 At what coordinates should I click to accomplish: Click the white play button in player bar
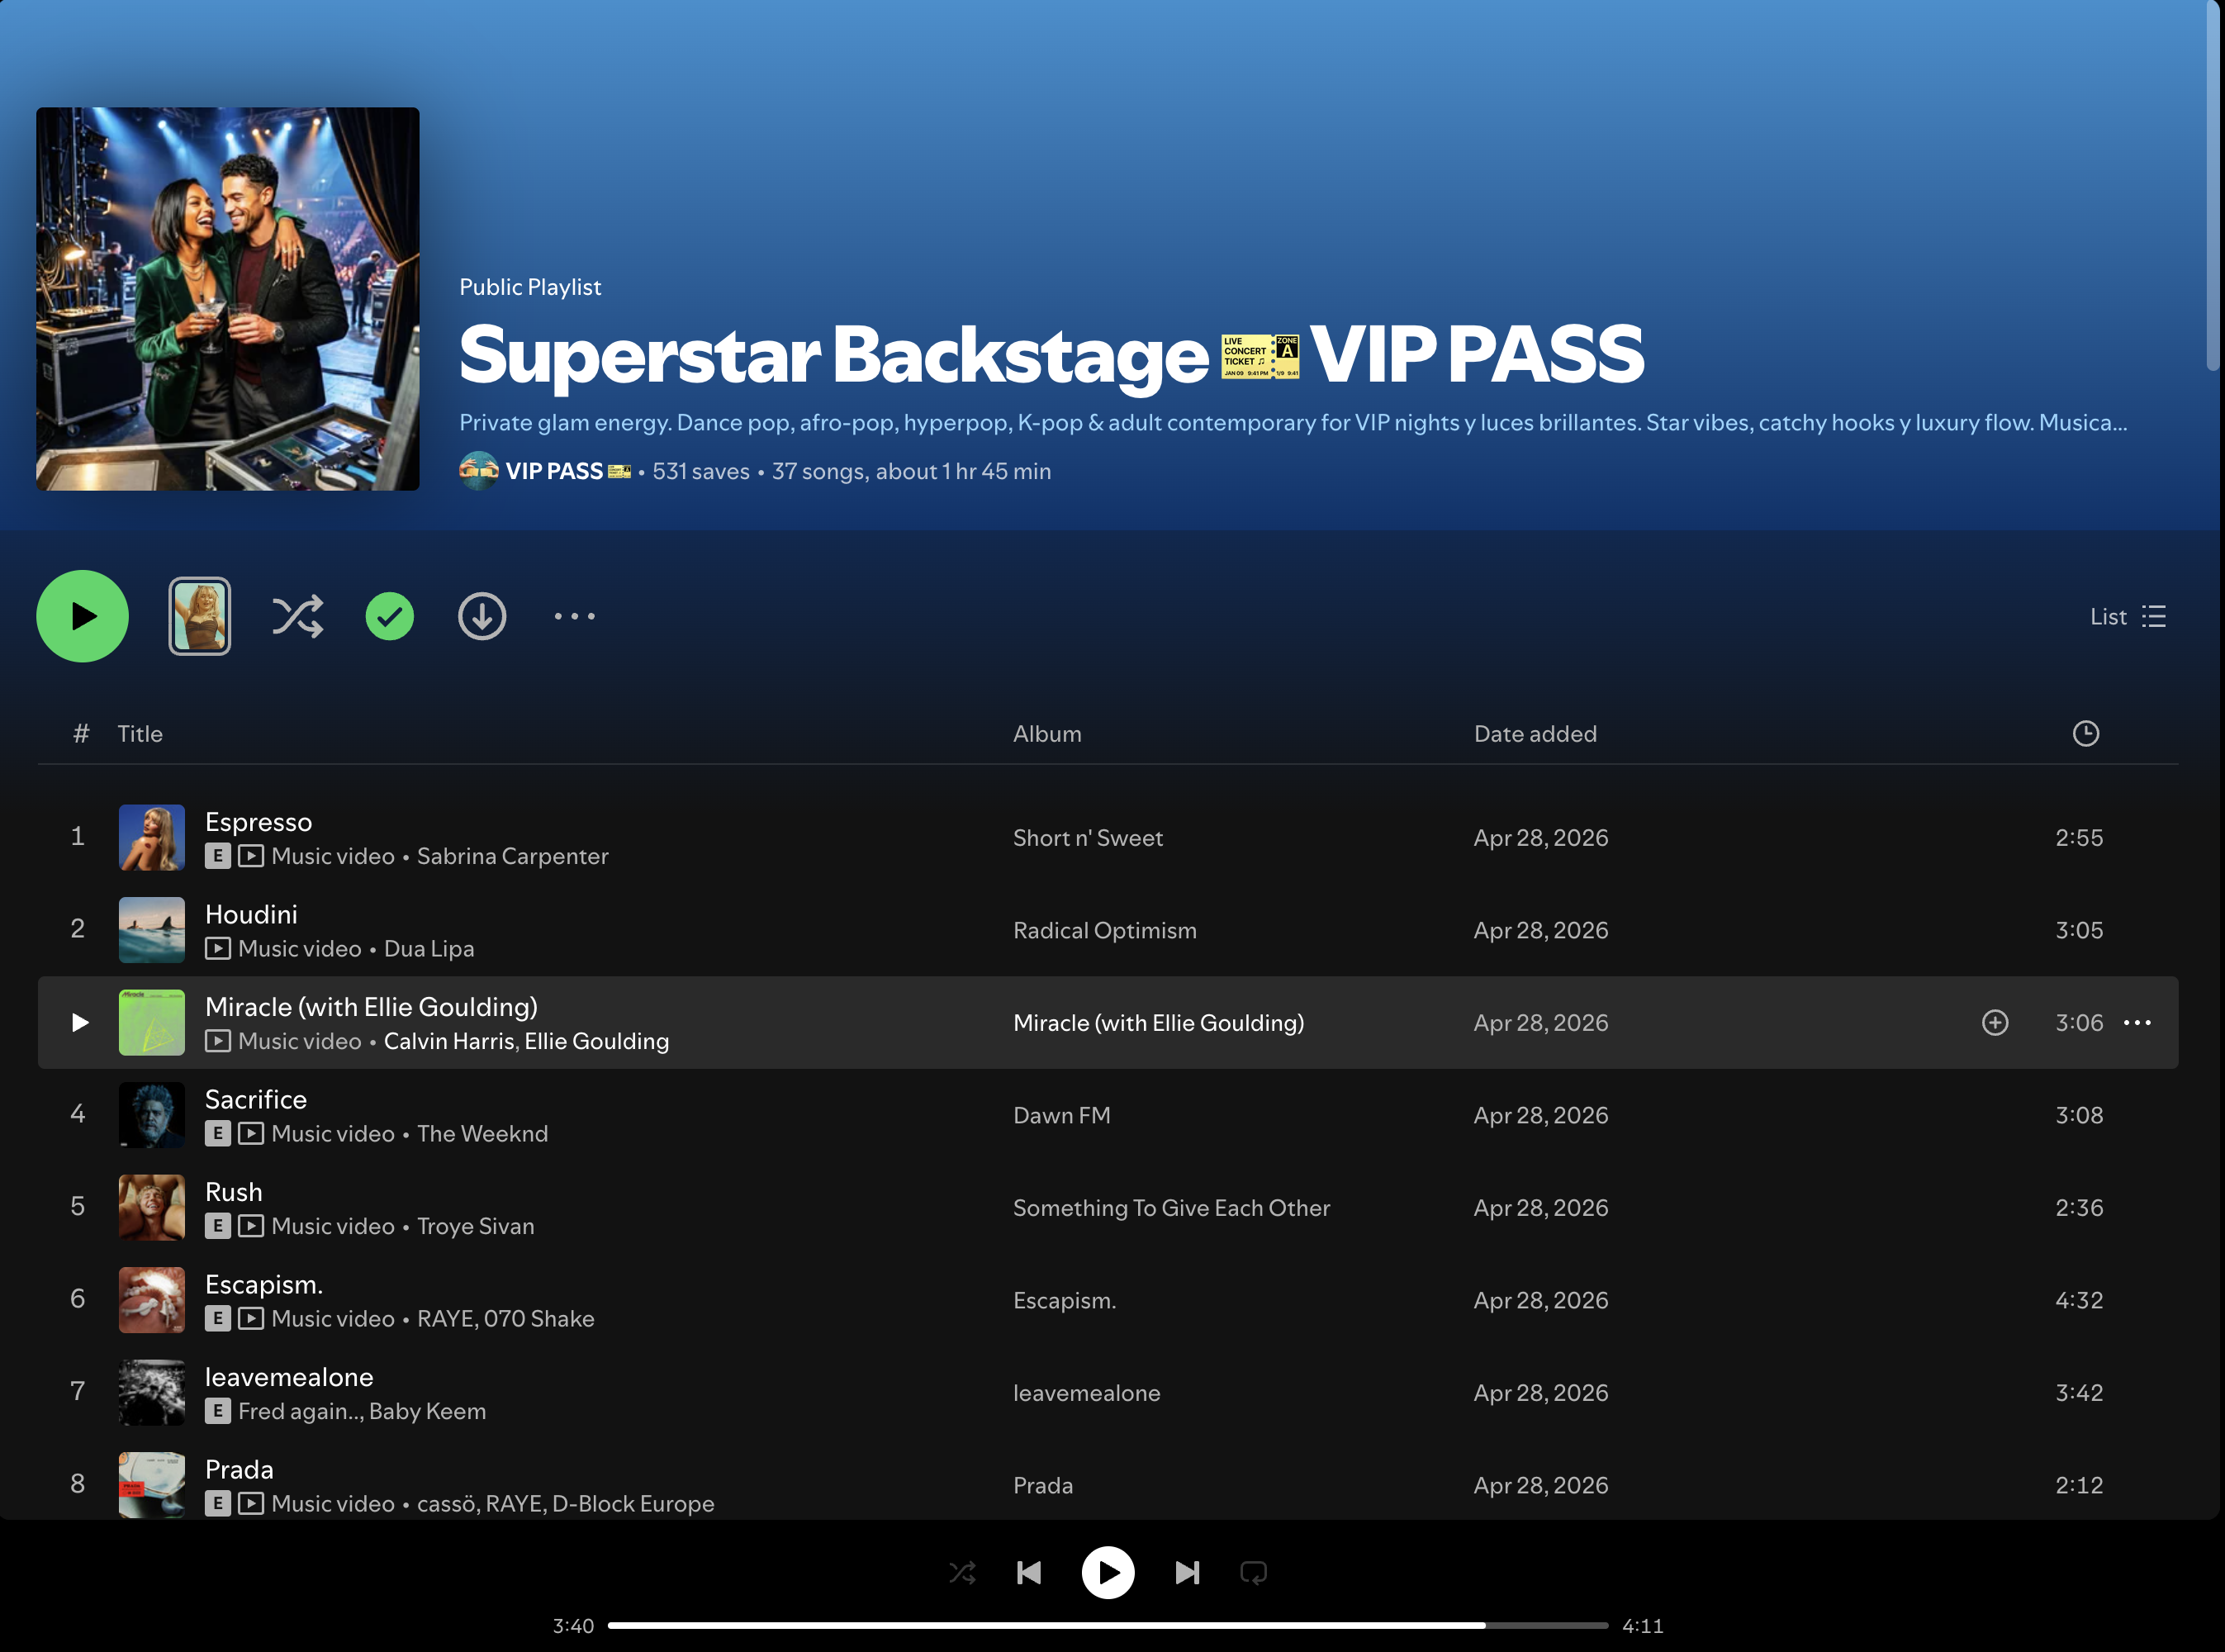pos(1108,1573)
